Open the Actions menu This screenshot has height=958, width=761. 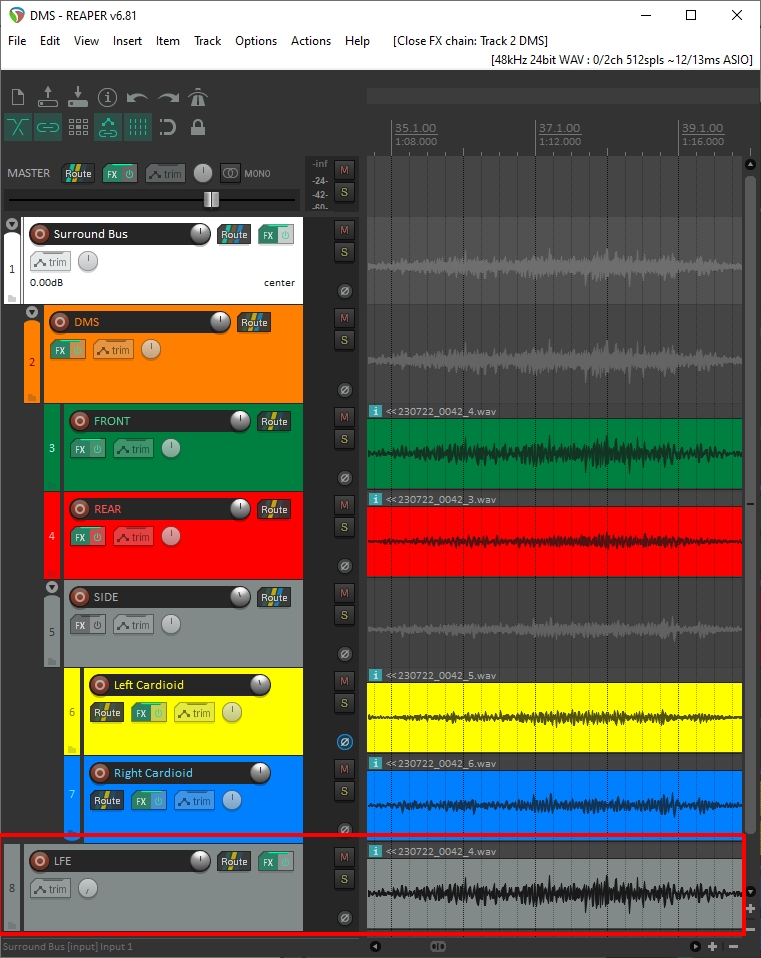click(311, 41)
